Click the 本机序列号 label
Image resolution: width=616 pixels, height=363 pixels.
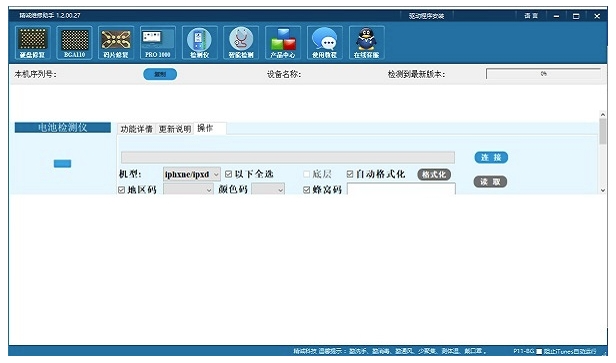coord(35,74)
